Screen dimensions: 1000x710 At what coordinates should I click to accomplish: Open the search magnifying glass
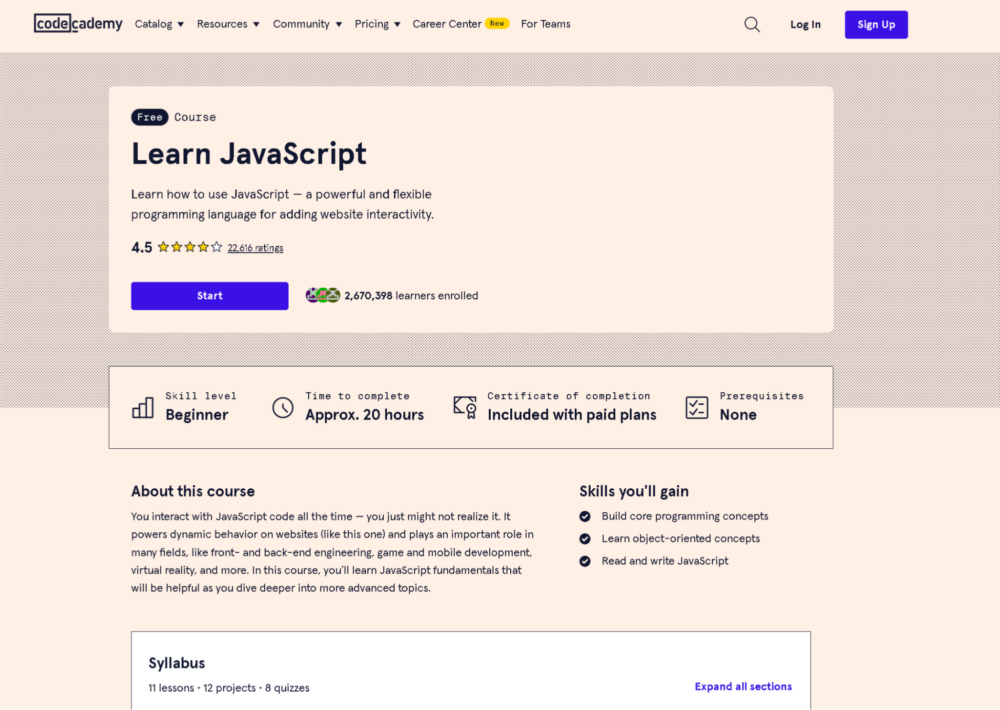pos(751,24)
